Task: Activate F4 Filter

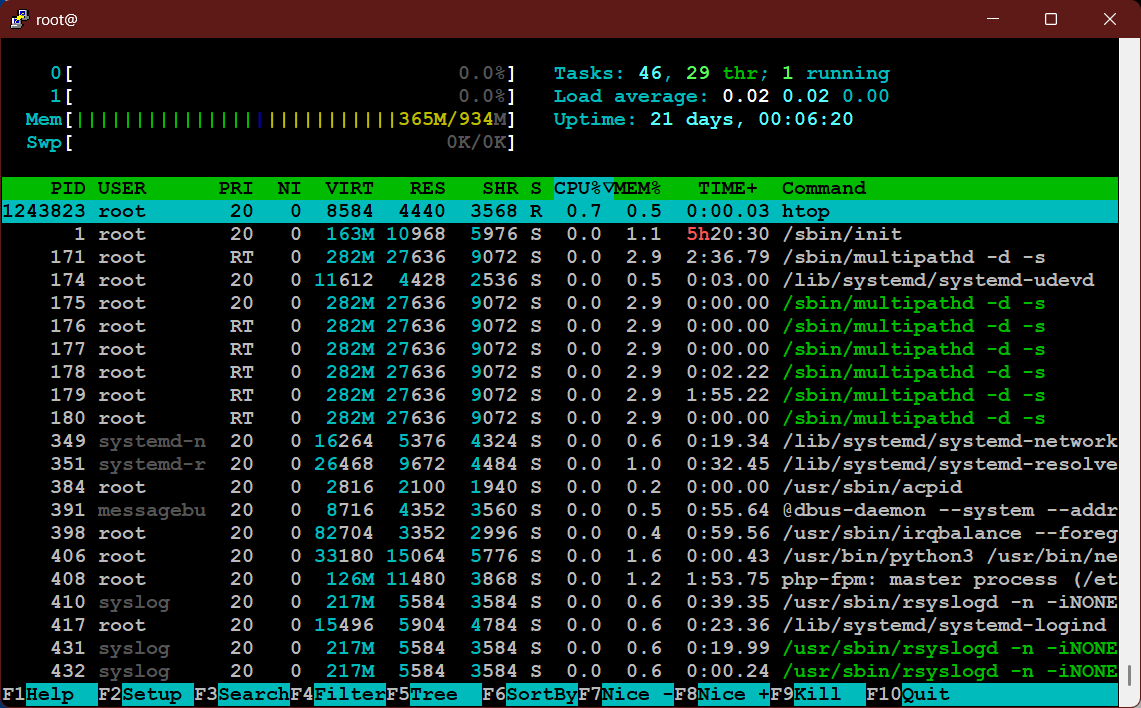Action: click(x=338, y=694)
